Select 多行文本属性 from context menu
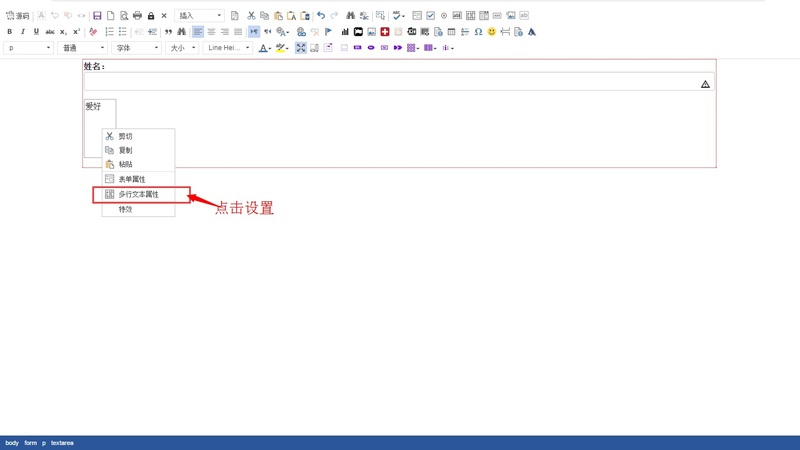The image size is (800, 450). click(139, 194)
